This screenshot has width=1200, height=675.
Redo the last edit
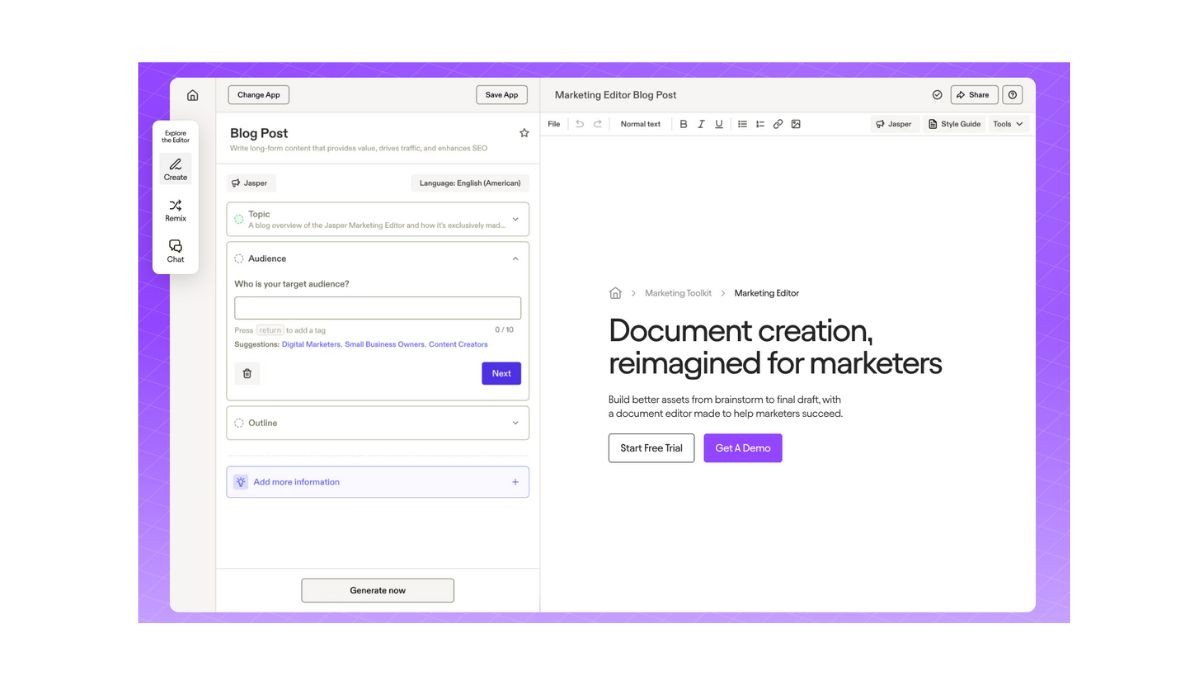pos(598,124)
